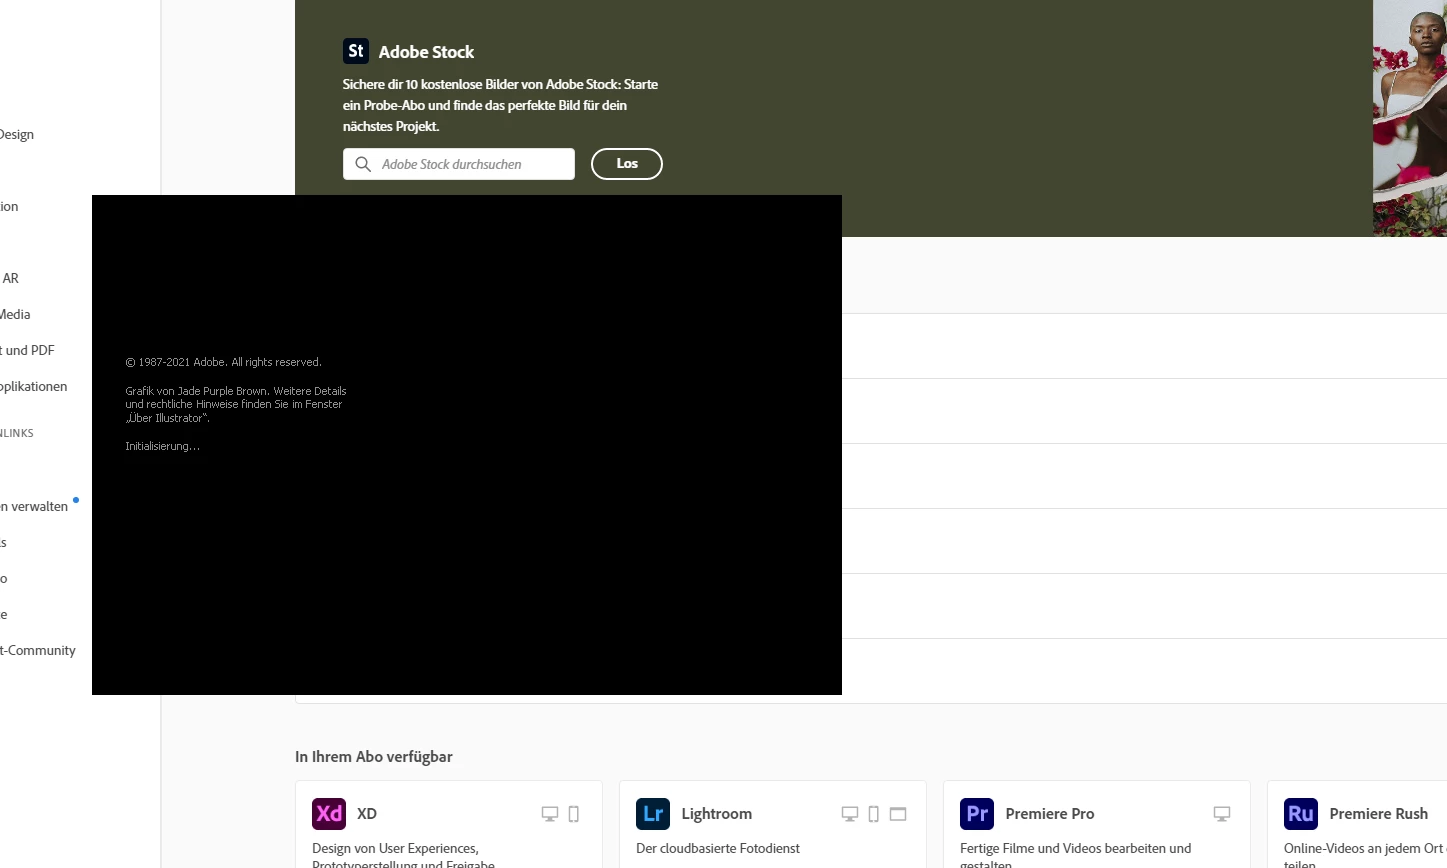Open the 'Design' sidebar category
The width and height of the screenshot is (1447, 868).
pos(17,134)
